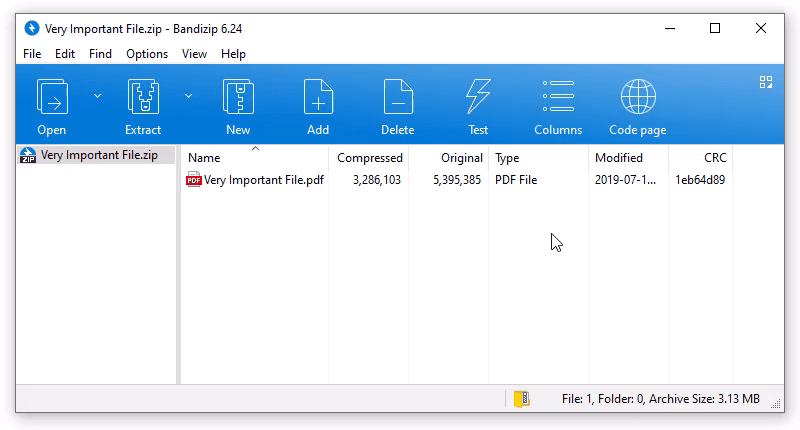Open the Options menu
This screenshot has height=430, width=800.
click(147, 54)
